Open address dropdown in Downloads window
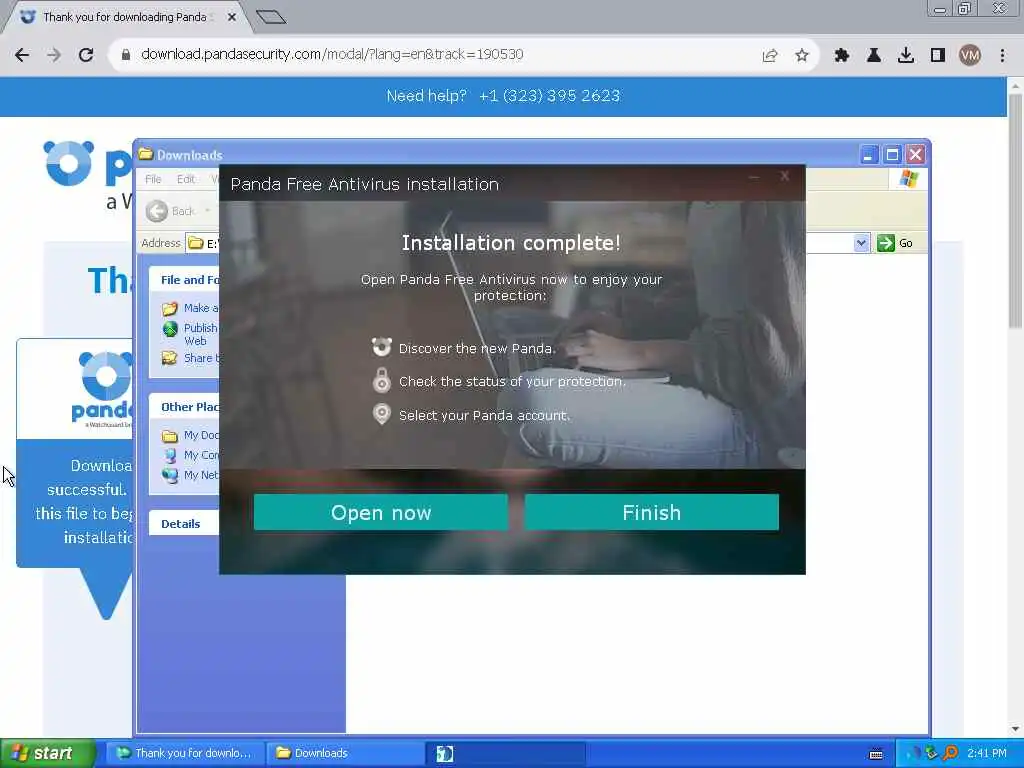The width and height of the screenshot is (1024, 768). point(861,243)
